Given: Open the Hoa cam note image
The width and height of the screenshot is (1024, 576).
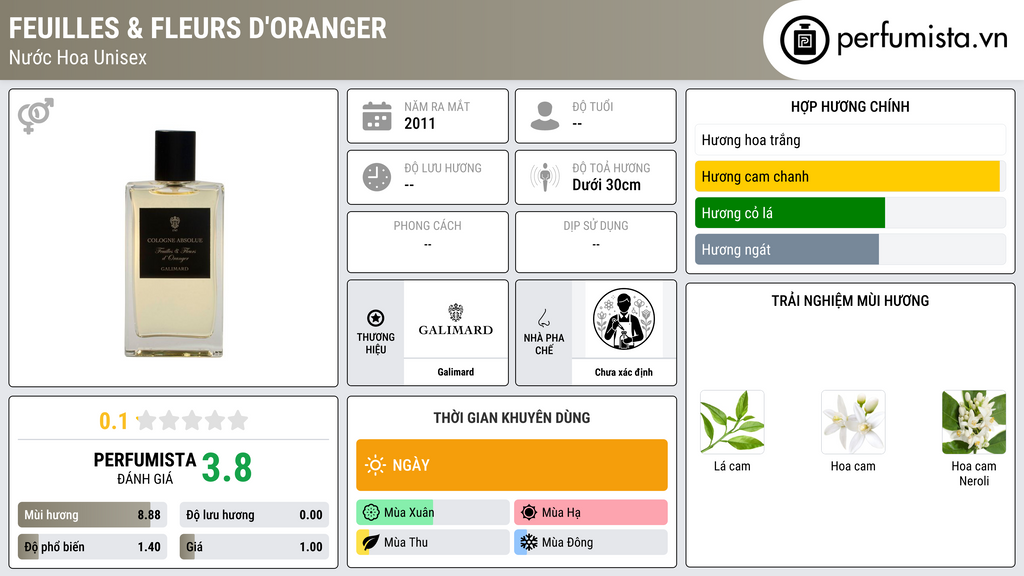Looking at the screenshot, I should point(853,422).
